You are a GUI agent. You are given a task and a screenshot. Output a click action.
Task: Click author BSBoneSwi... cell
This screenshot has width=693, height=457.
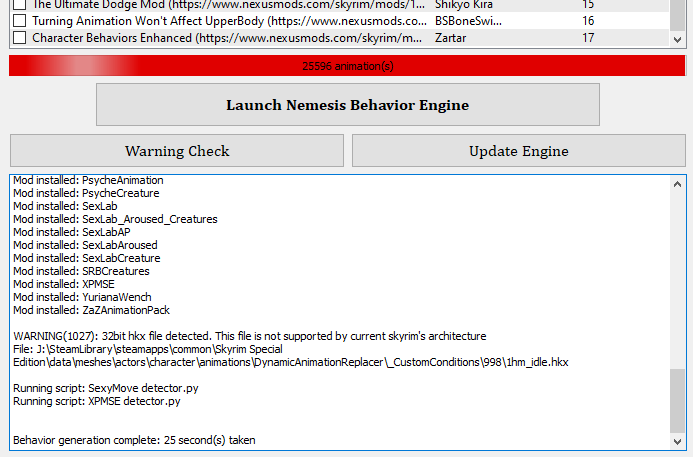click(468, 21)
